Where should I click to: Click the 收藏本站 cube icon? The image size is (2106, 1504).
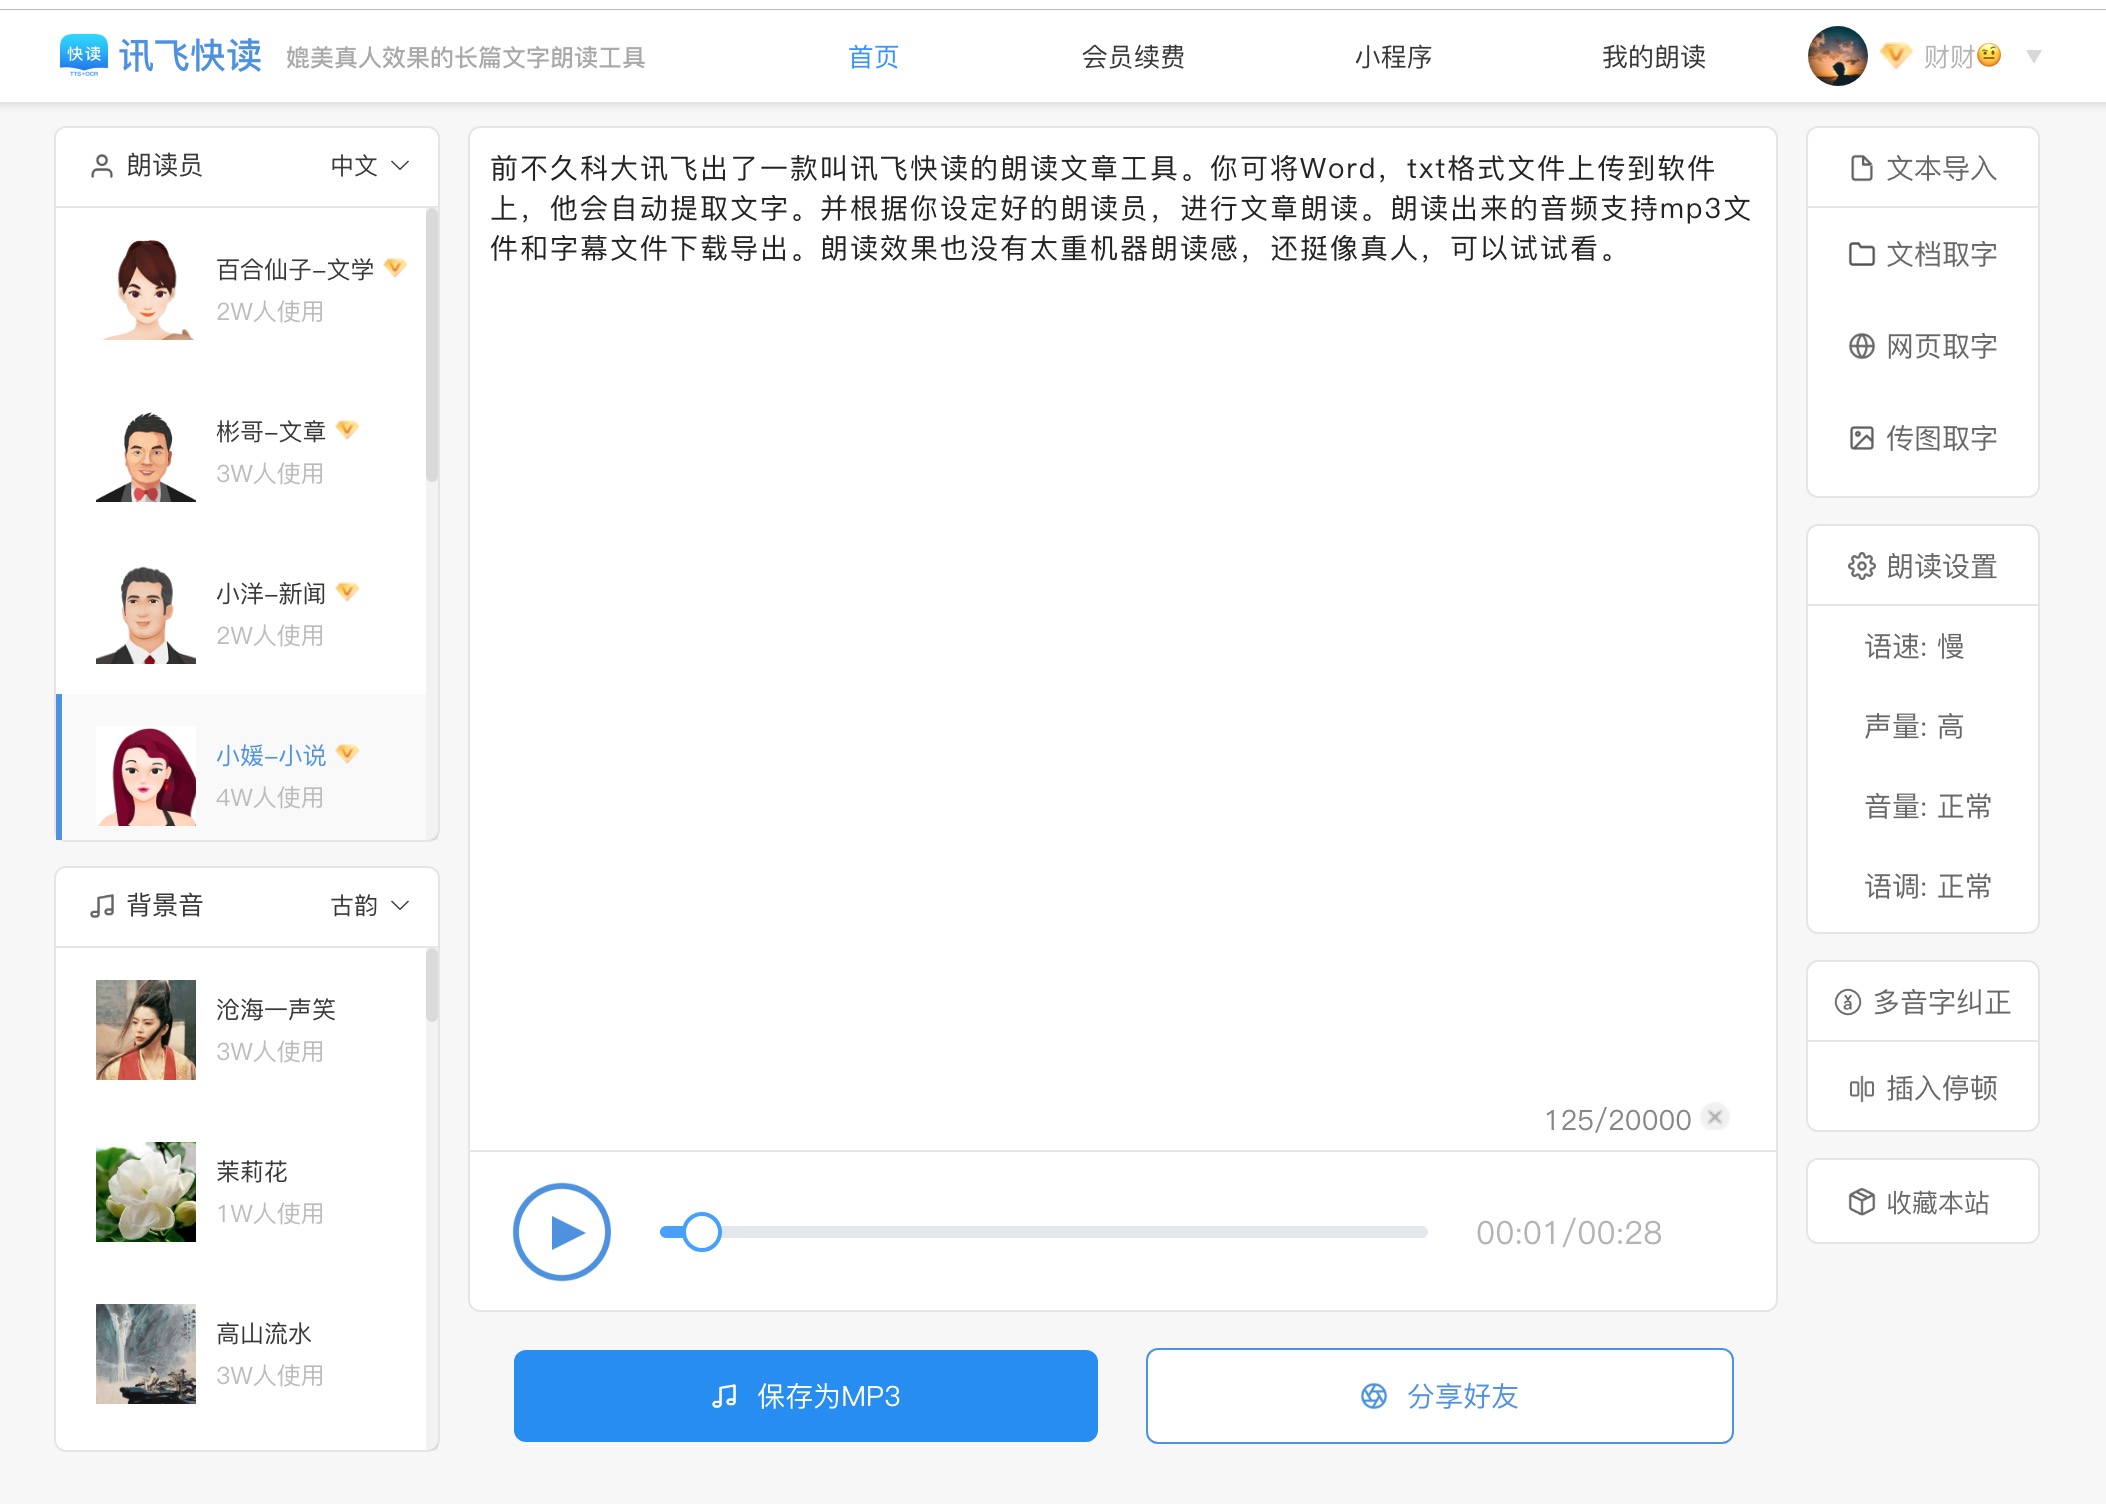click(1861, 1202)
